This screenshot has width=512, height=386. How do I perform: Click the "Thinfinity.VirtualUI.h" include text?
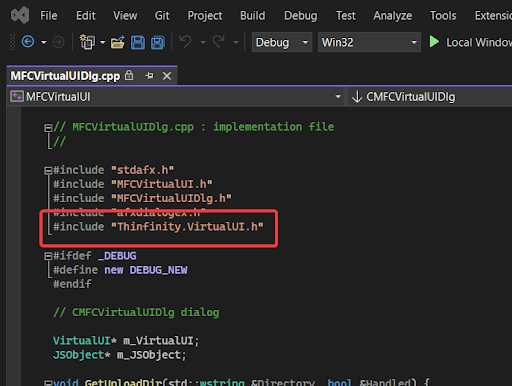187,227
